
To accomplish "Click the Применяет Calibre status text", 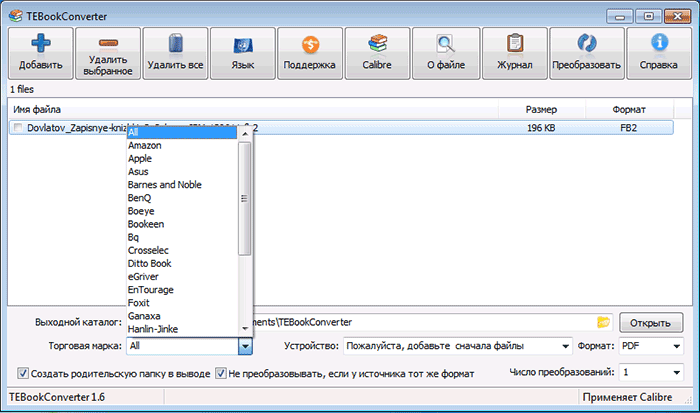I will [x=627, y=397].
